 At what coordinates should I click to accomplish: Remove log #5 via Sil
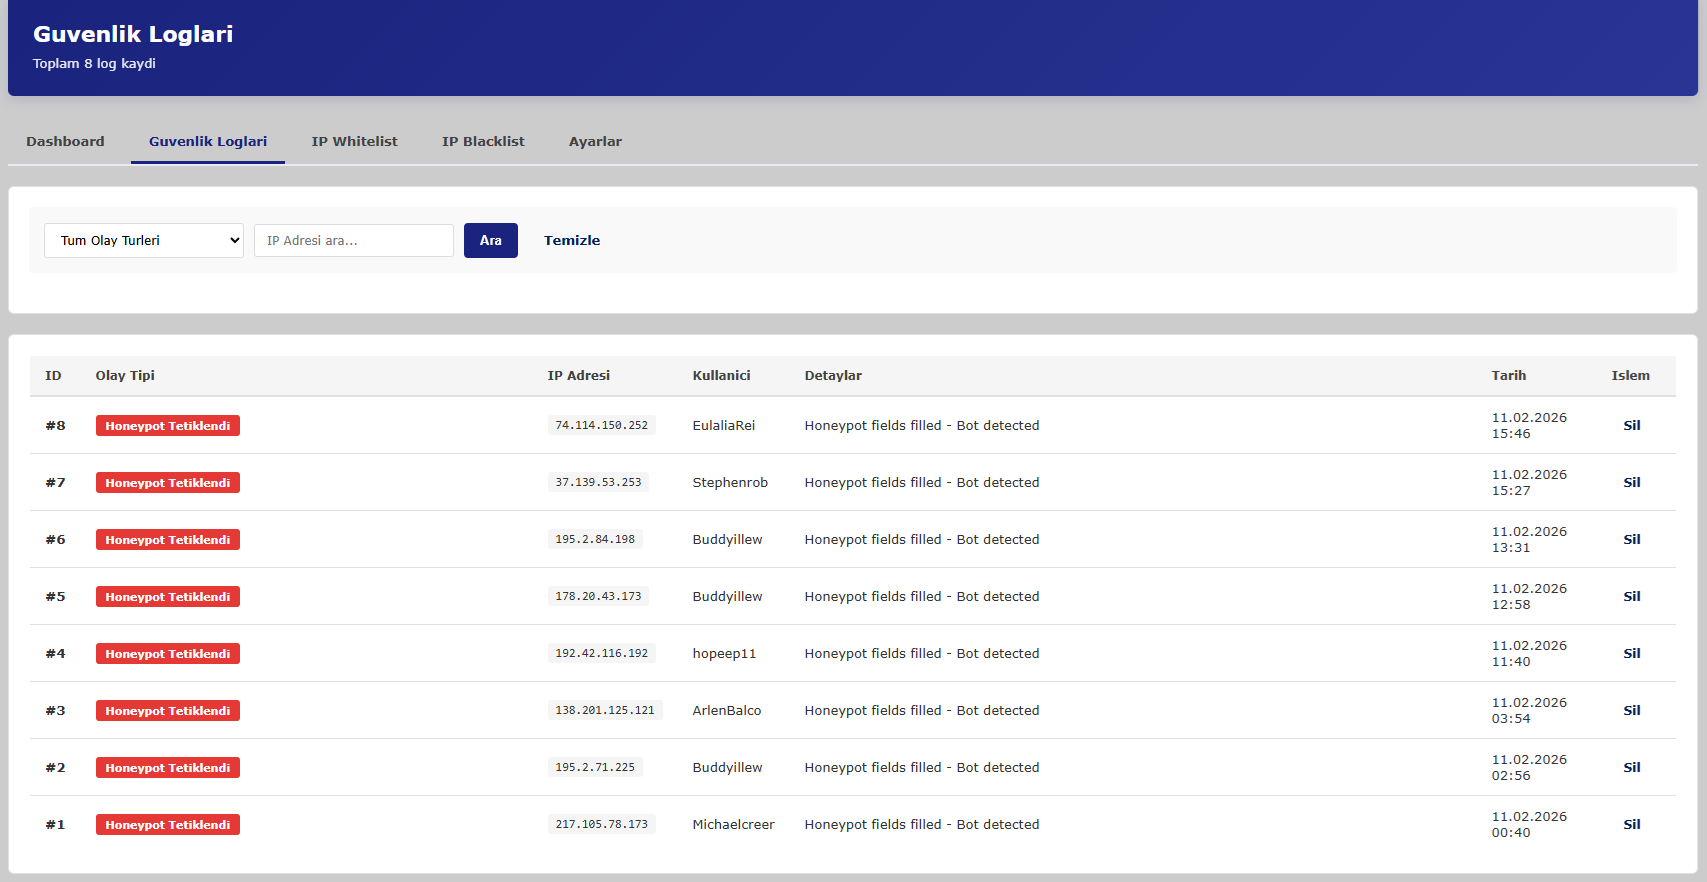[1631, 596]
